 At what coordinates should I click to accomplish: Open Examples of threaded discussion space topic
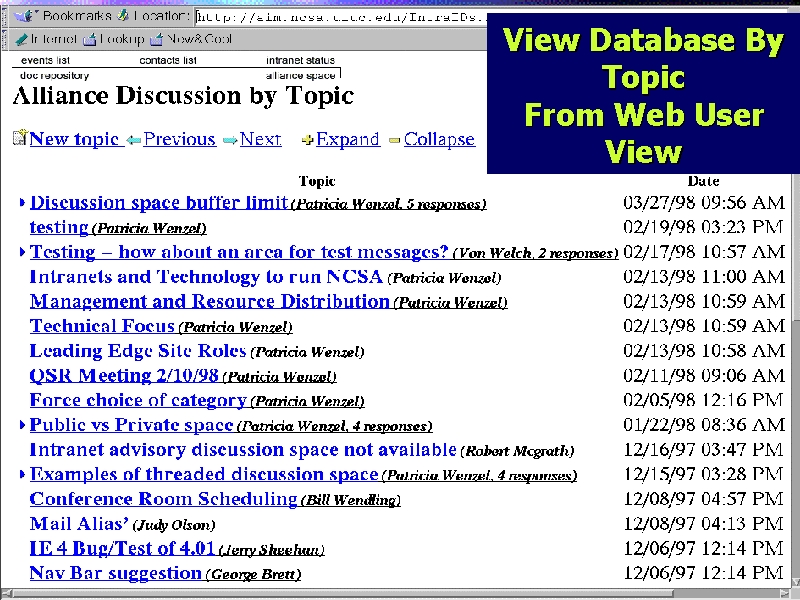(204, 474)
